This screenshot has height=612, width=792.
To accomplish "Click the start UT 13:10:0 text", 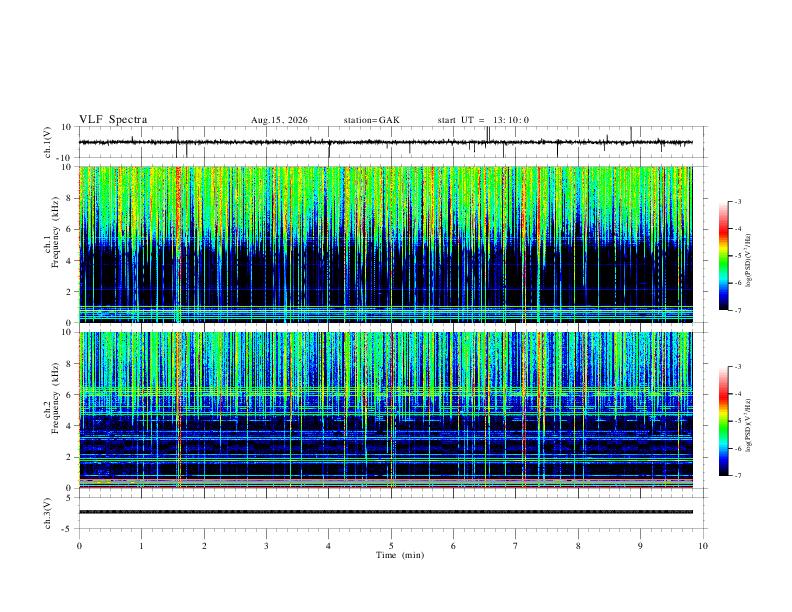I will (483, 120).
